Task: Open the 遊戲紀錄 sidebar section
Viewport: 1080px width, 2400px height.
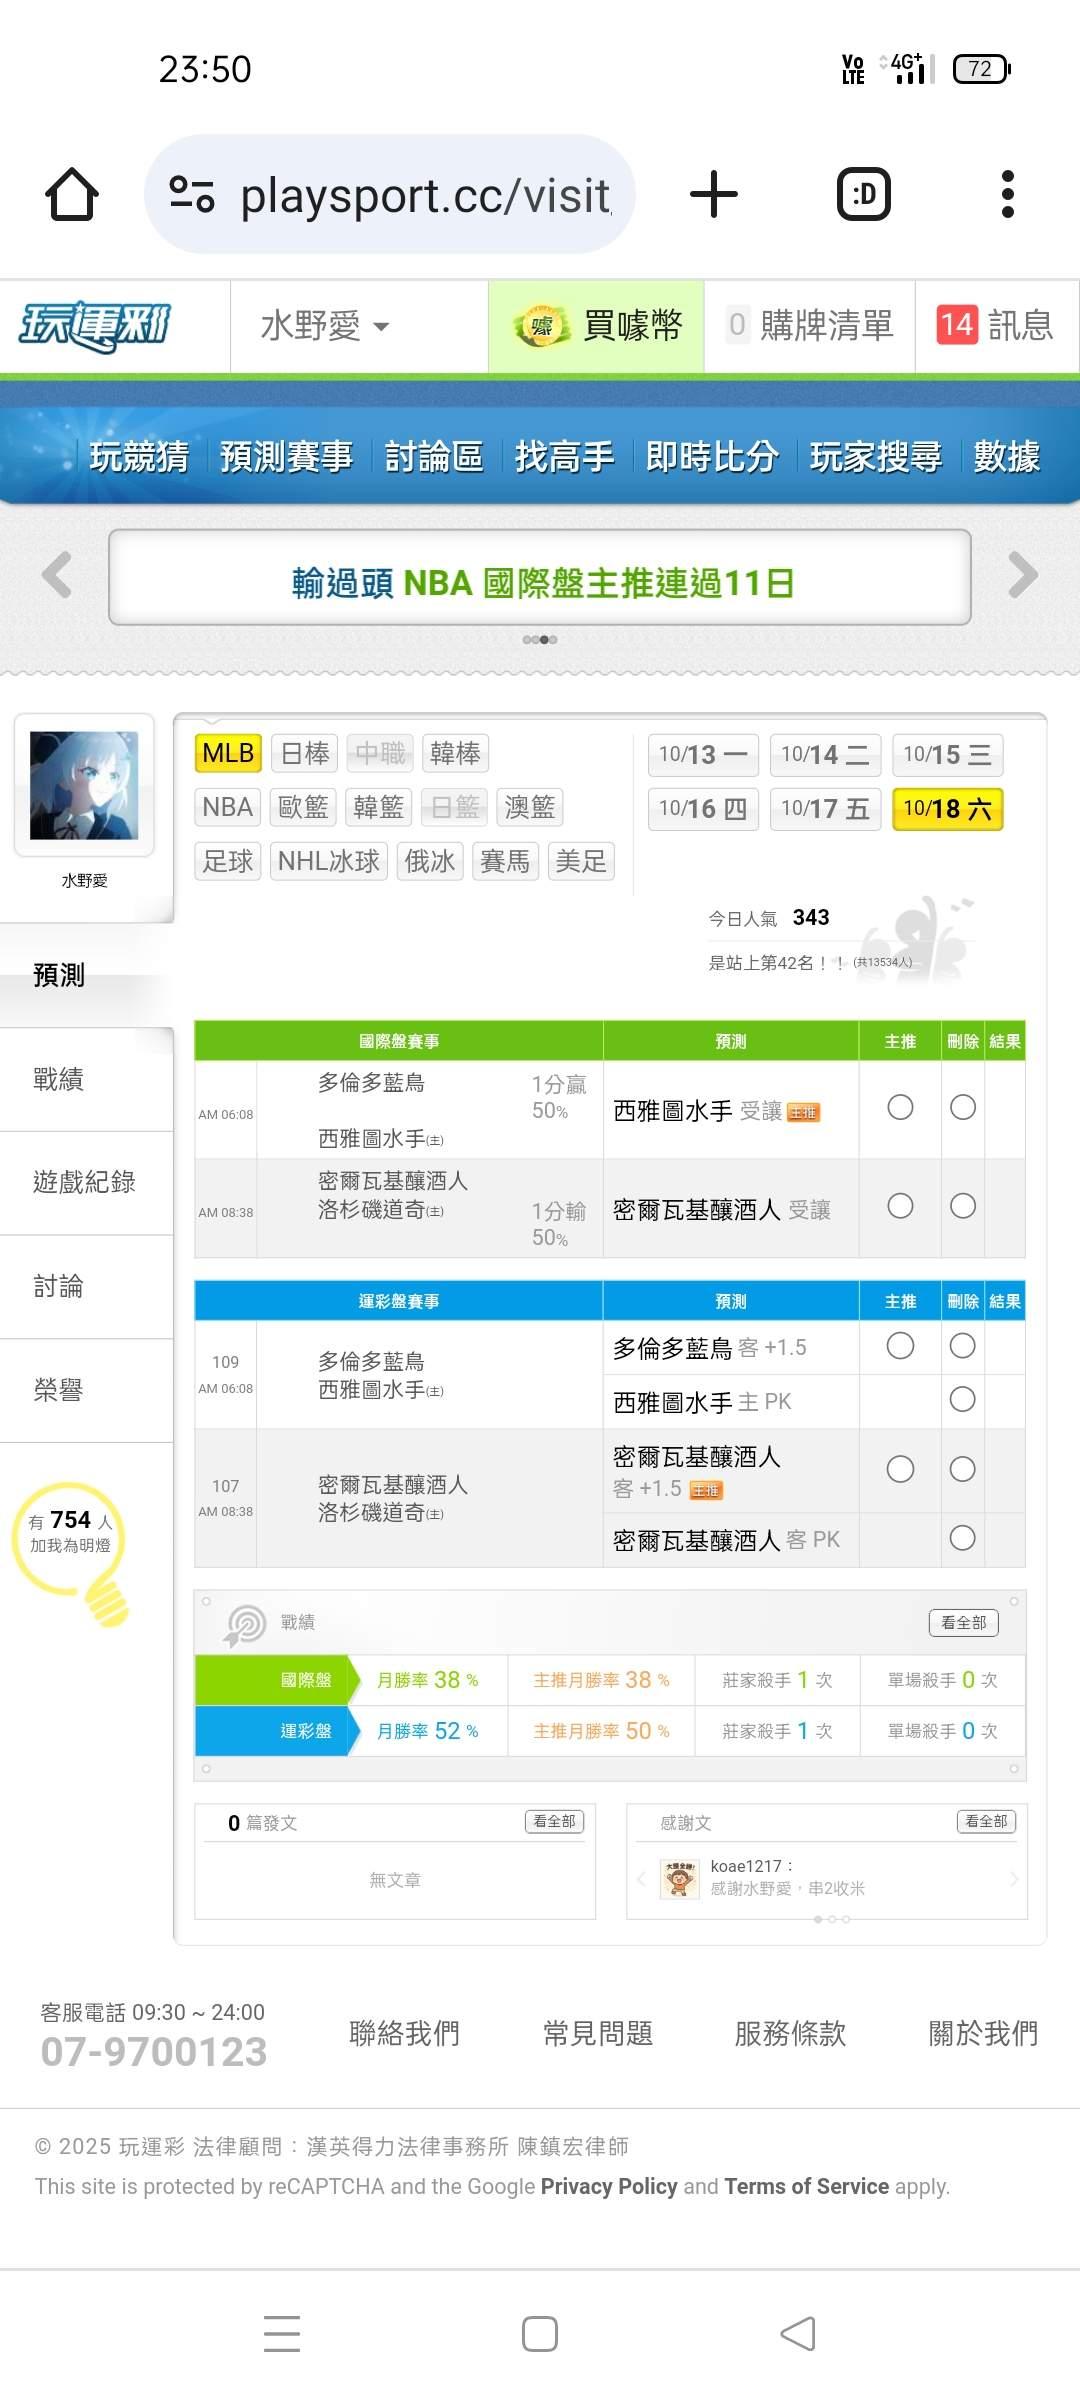Action: pyautogui.click(x=86, y=1183)
